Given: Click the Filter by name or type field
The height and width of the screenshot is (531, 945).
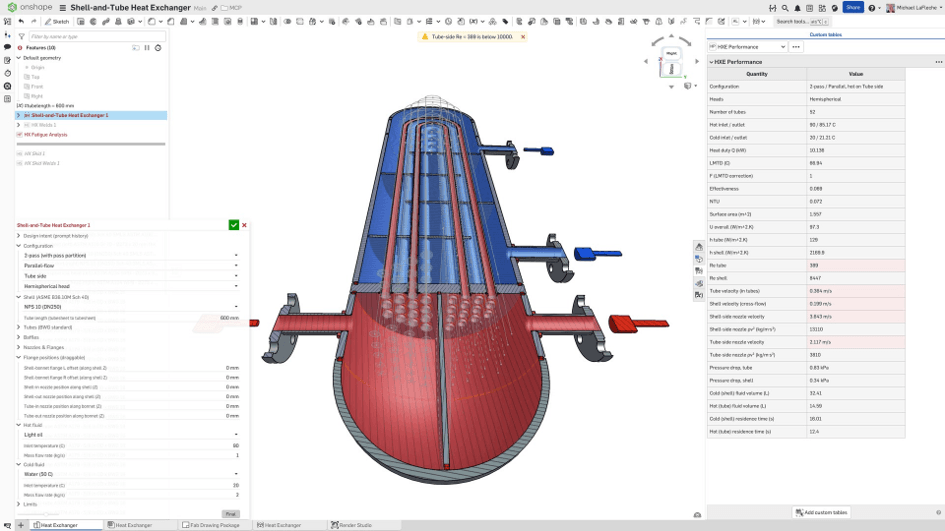Looking at the screenshot, I should (x=96, y=37).
